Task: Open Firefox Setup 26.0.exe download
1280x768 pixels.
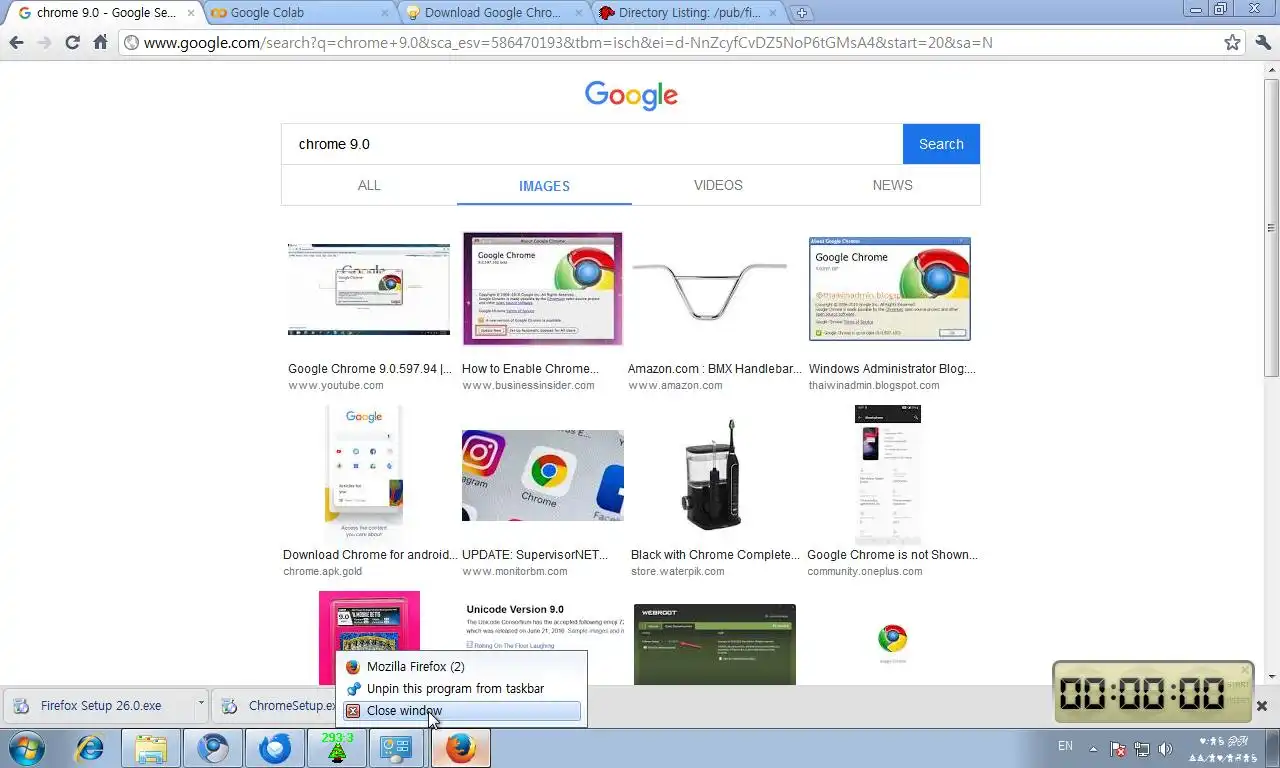Action: pos(98,705)
